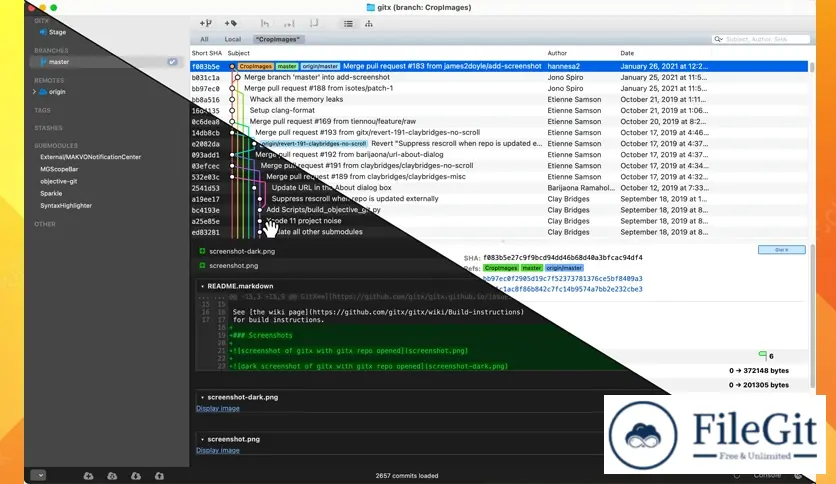Switch to the tree view icon
This screenshot has width=836, height=484.
(368, 23)
